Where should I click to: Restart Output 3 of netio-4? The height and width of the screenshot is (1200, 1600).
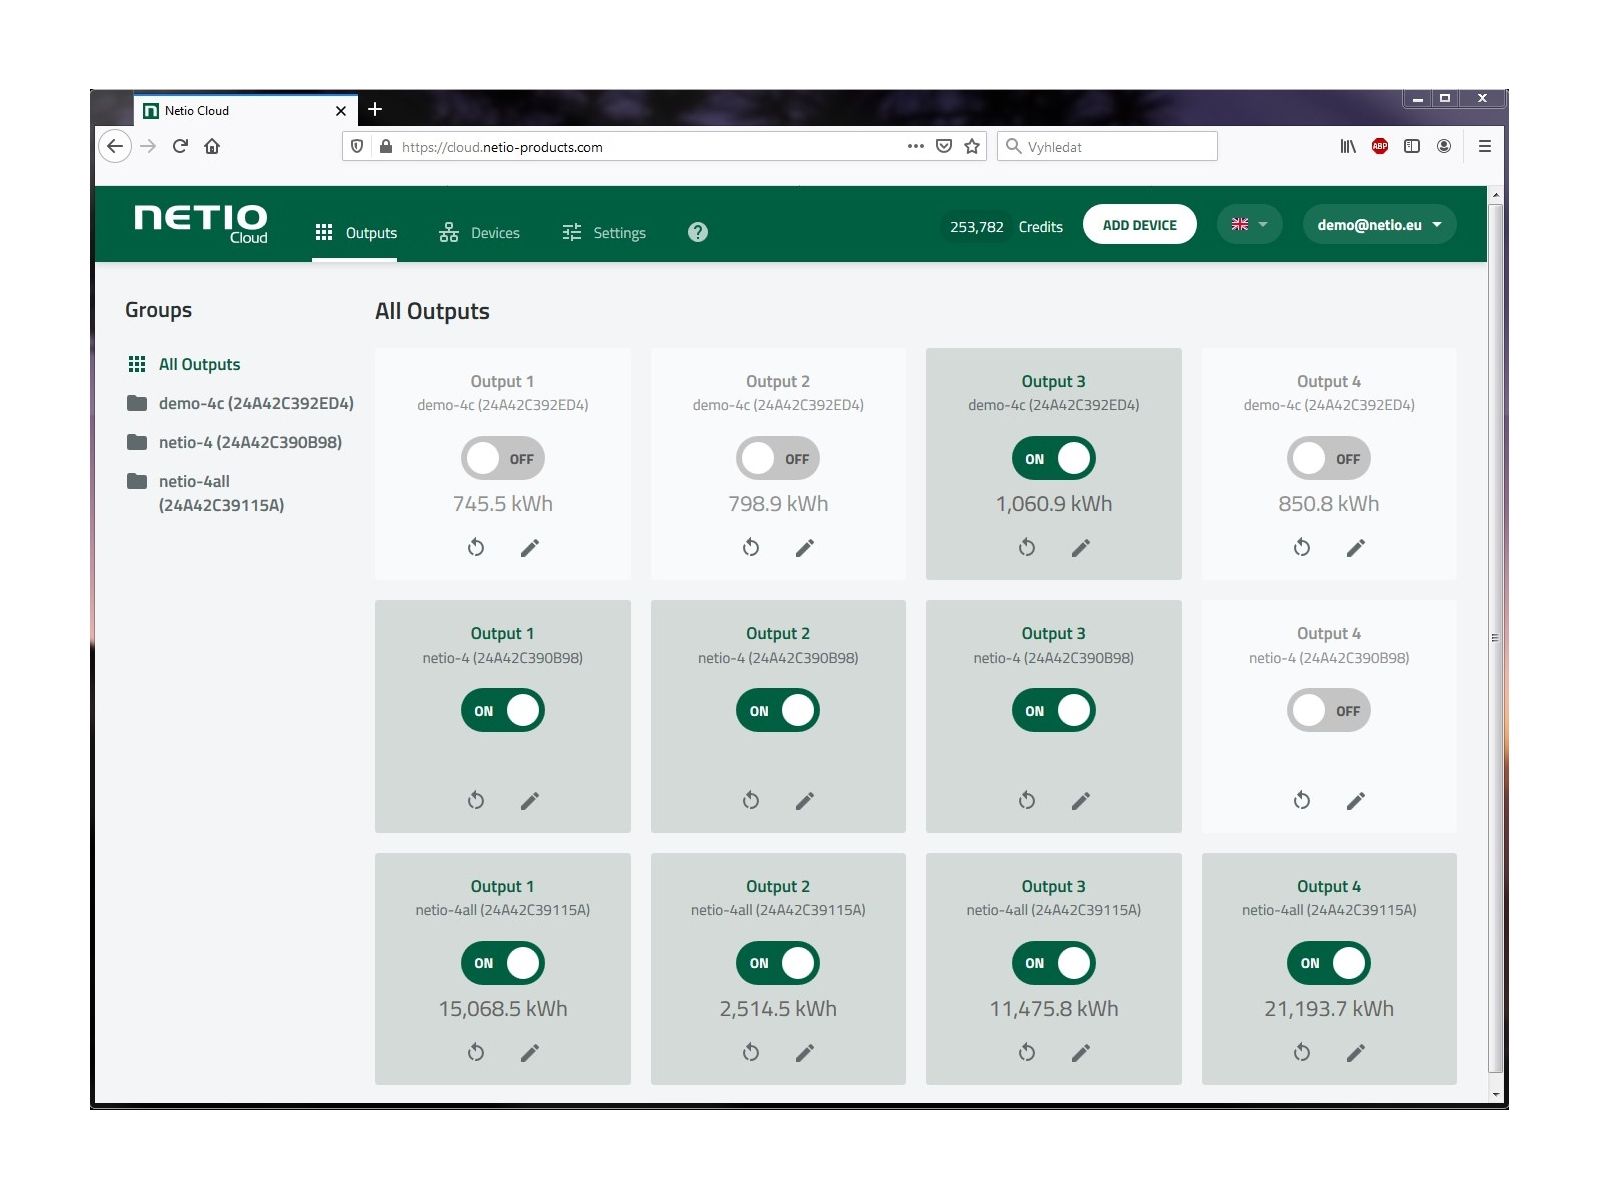point(1027,800)
